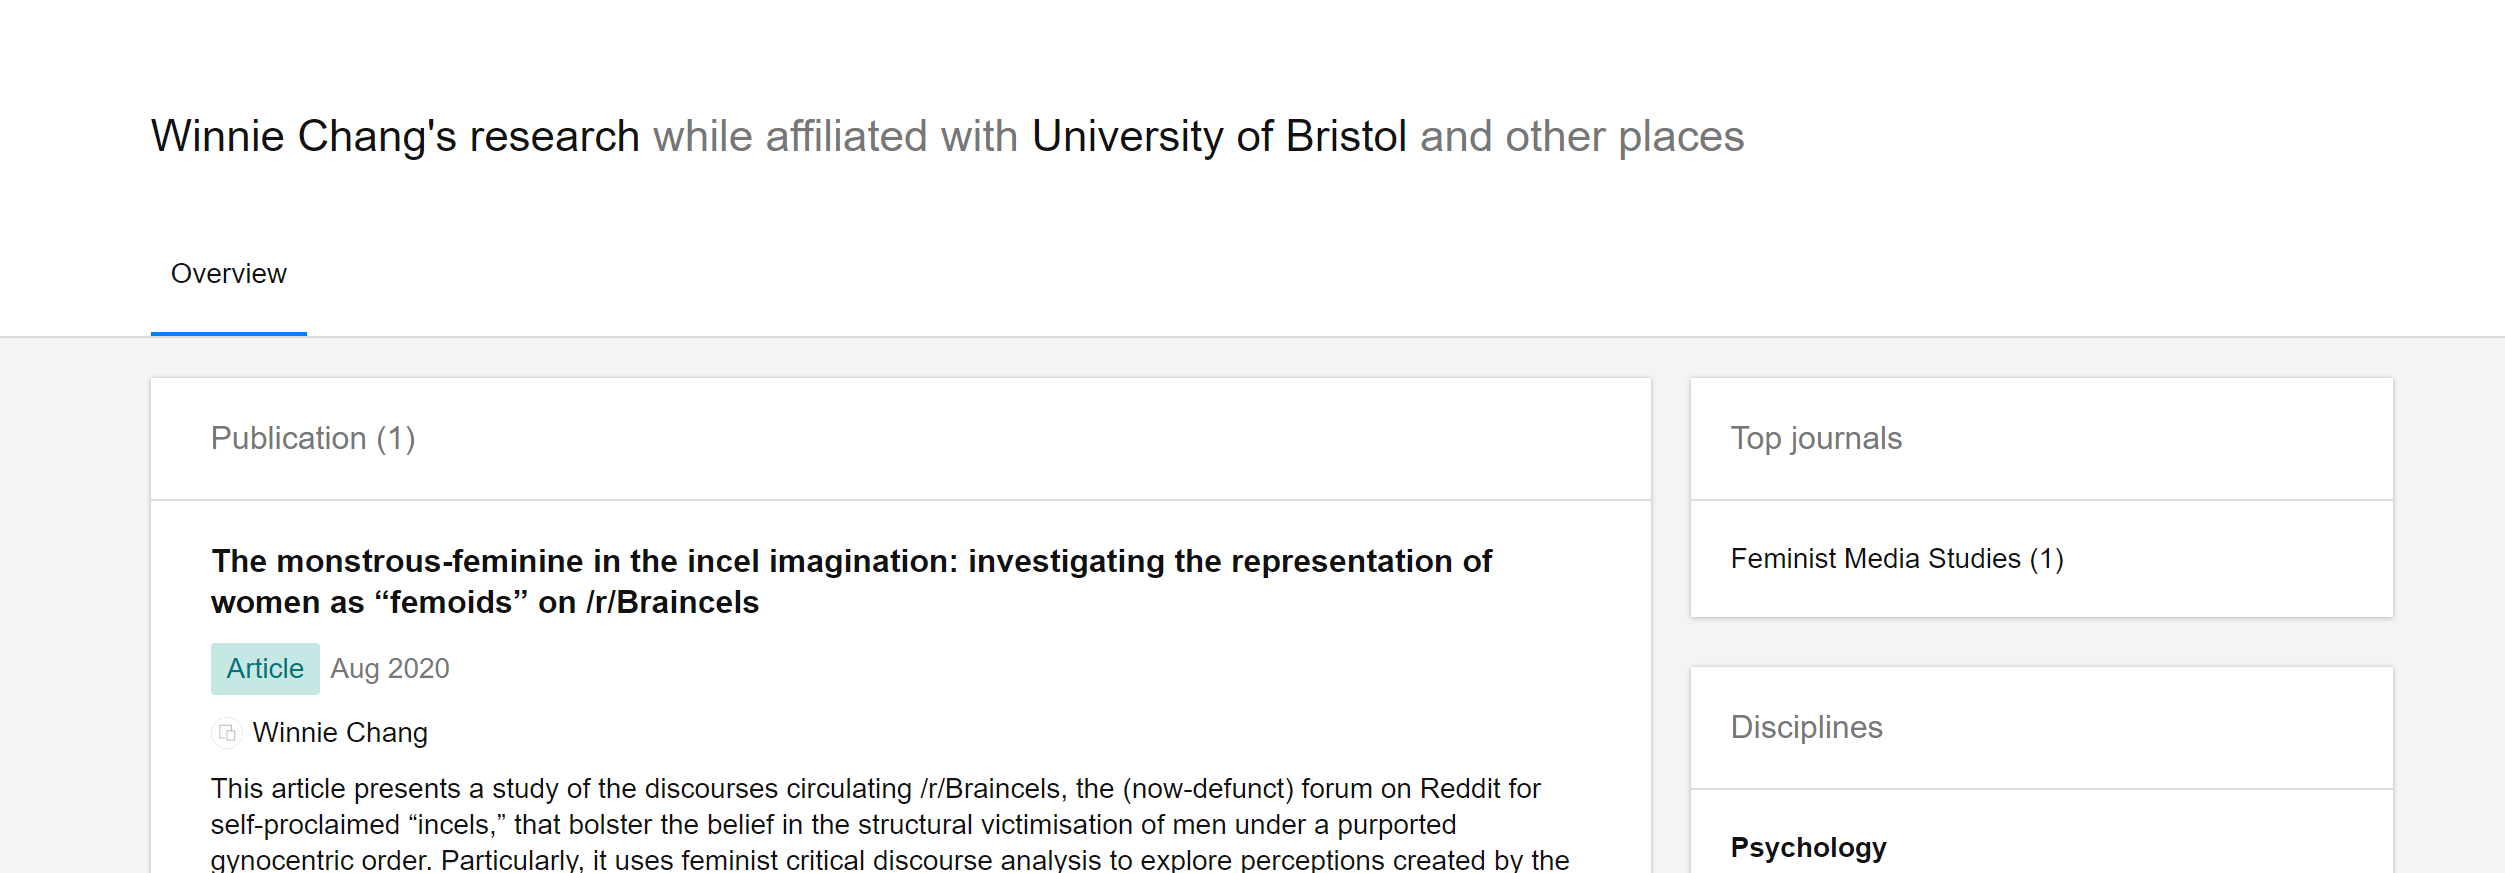Screen dimensions: 2505x873
Task: Click the Publication (1) section header
Action: click(x=313, y=438)
